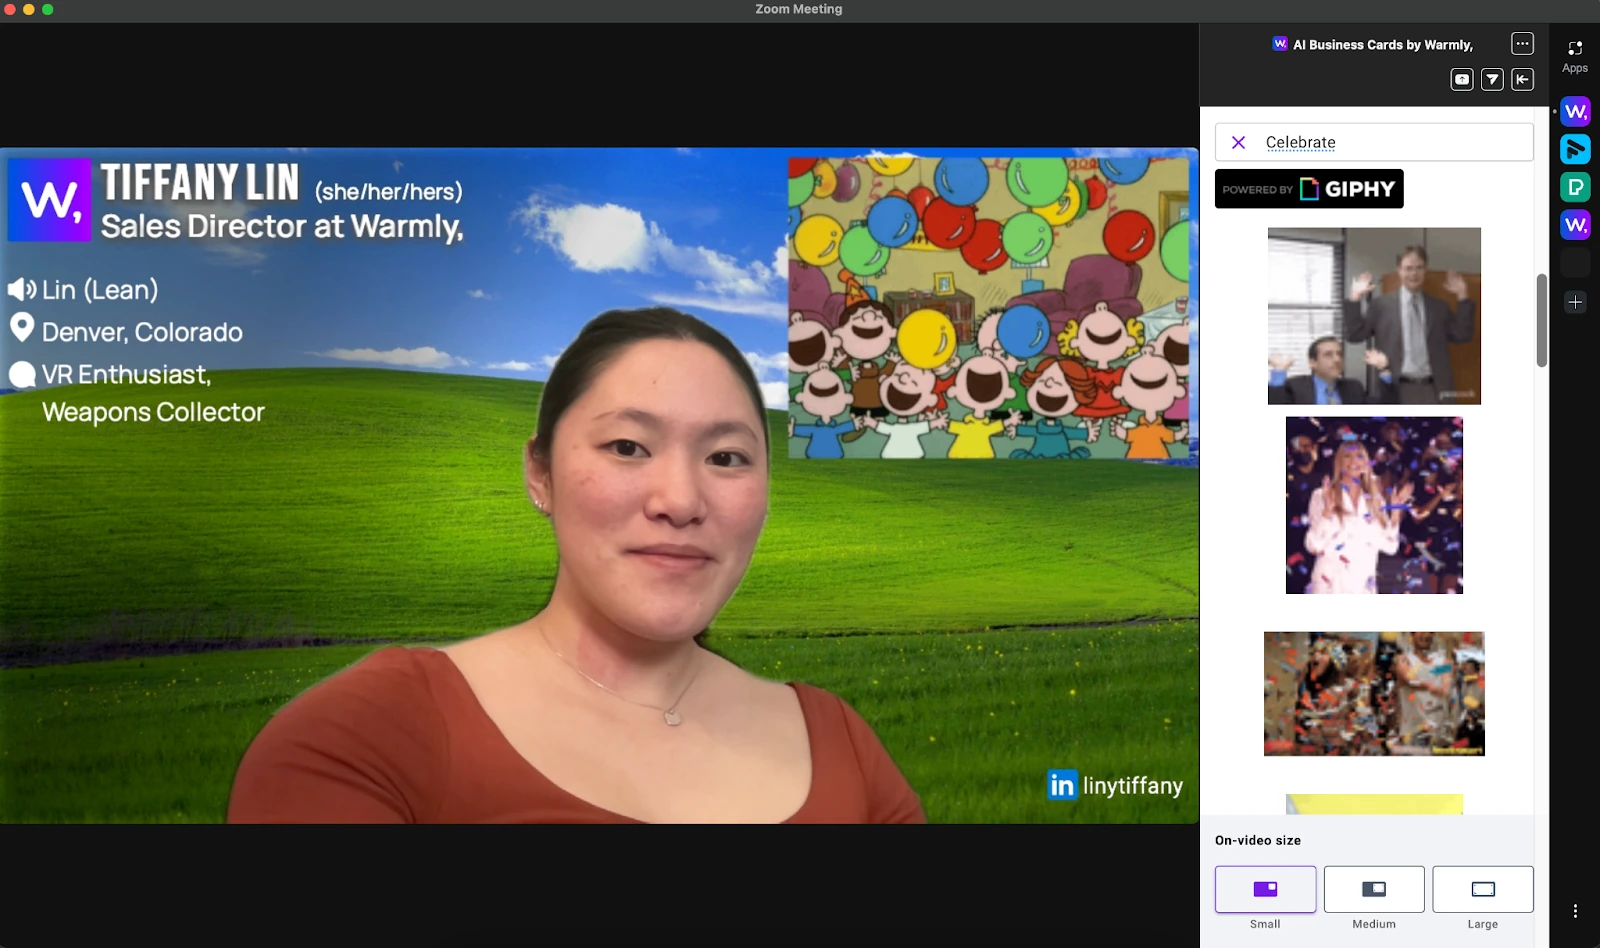Click the send-app paper plane icon
Image resolution: width=1600 pixels, height=948 pixels.
[1492, 79]
